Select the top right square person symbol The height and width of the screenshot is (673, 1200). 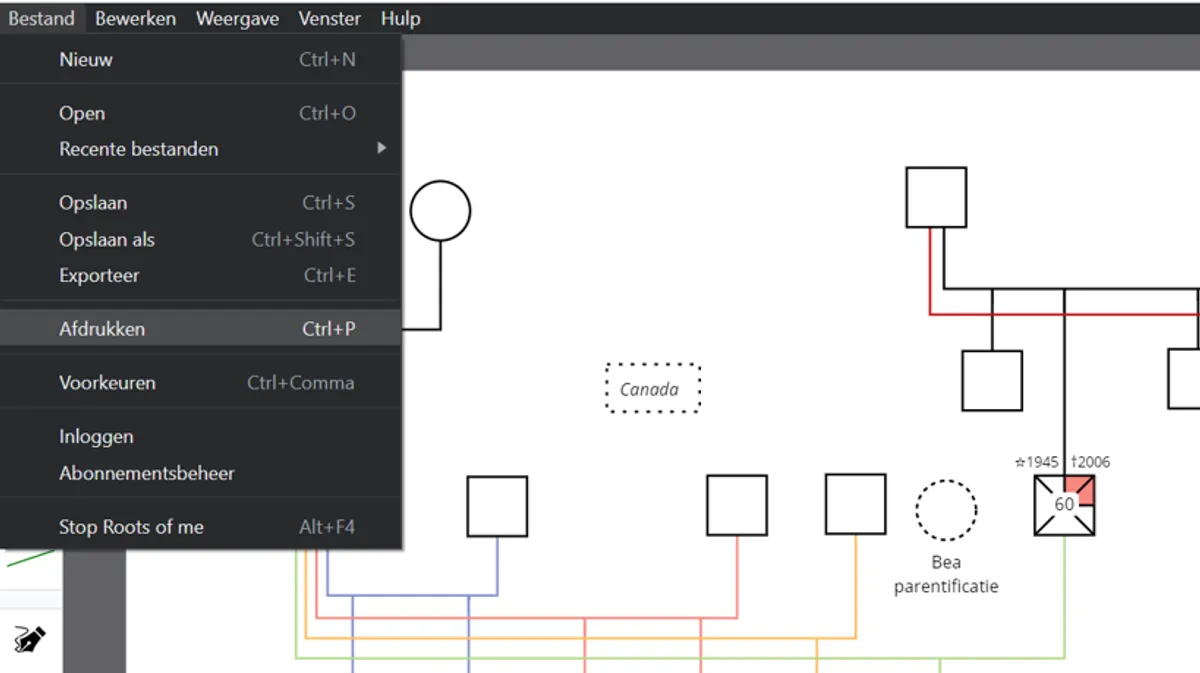[x=936, y=197]
